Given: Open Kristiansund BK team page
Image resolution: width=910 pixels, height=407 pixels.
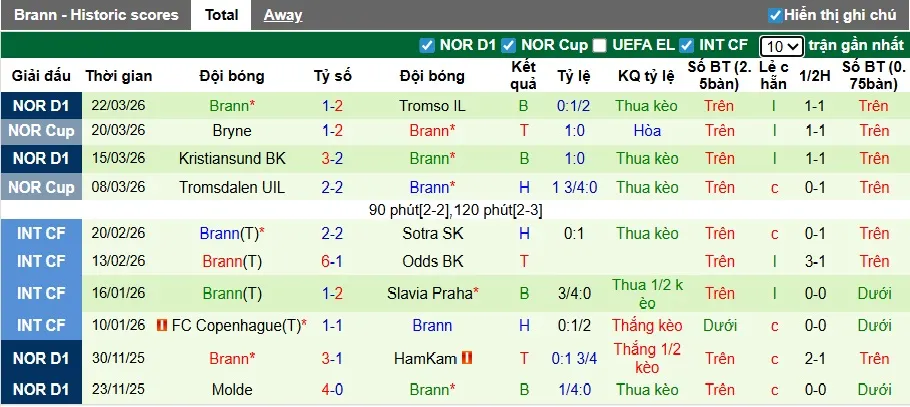Looking at the screenshot, I should coord(232,158).
